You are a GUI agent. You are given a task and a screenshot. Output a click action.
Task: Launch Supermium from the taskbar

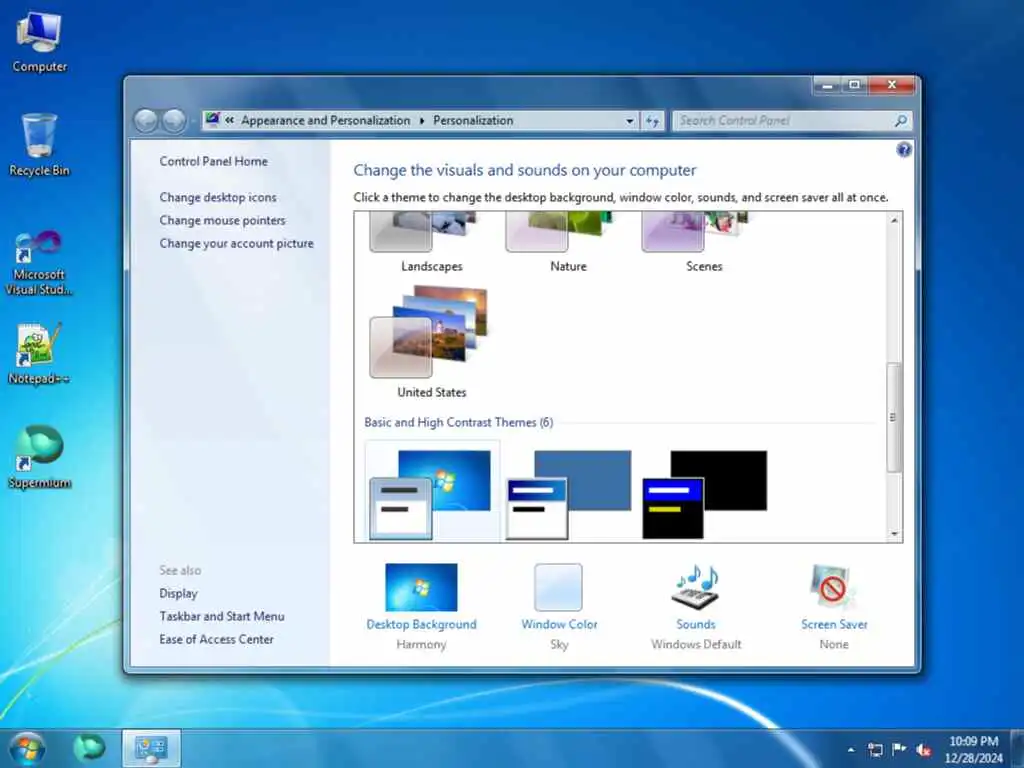[x=89, y=748]
